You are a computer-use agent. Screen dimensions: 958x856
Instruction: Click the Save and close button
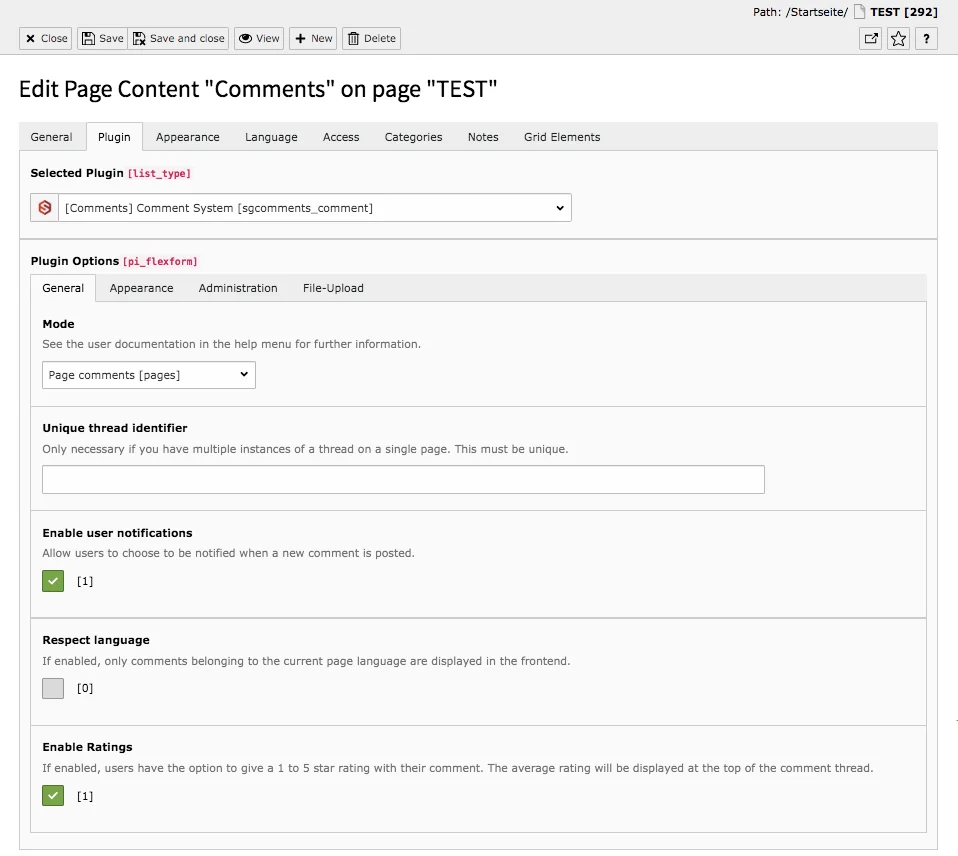click(x=178, y=38)
